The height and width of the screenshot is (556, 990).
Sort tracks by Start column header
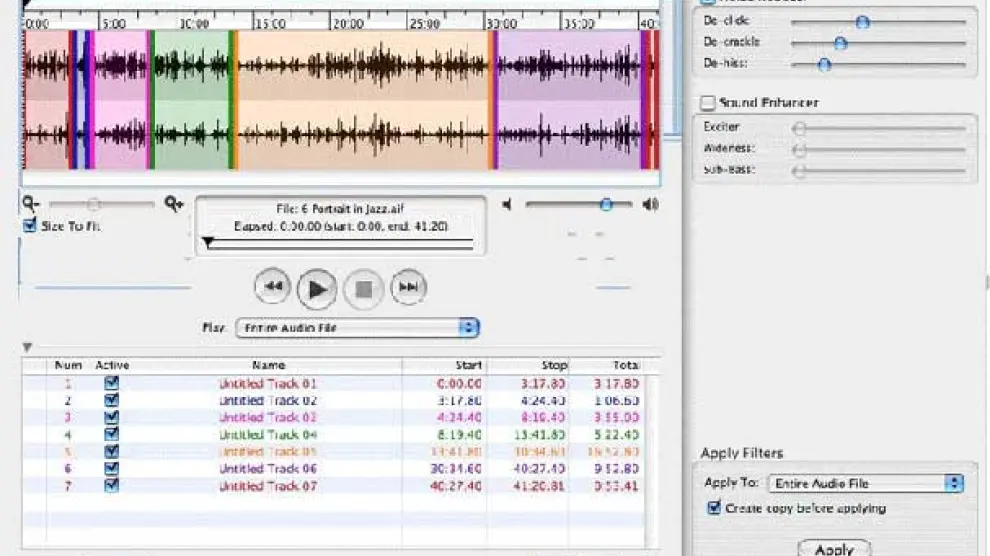(443, 365)
